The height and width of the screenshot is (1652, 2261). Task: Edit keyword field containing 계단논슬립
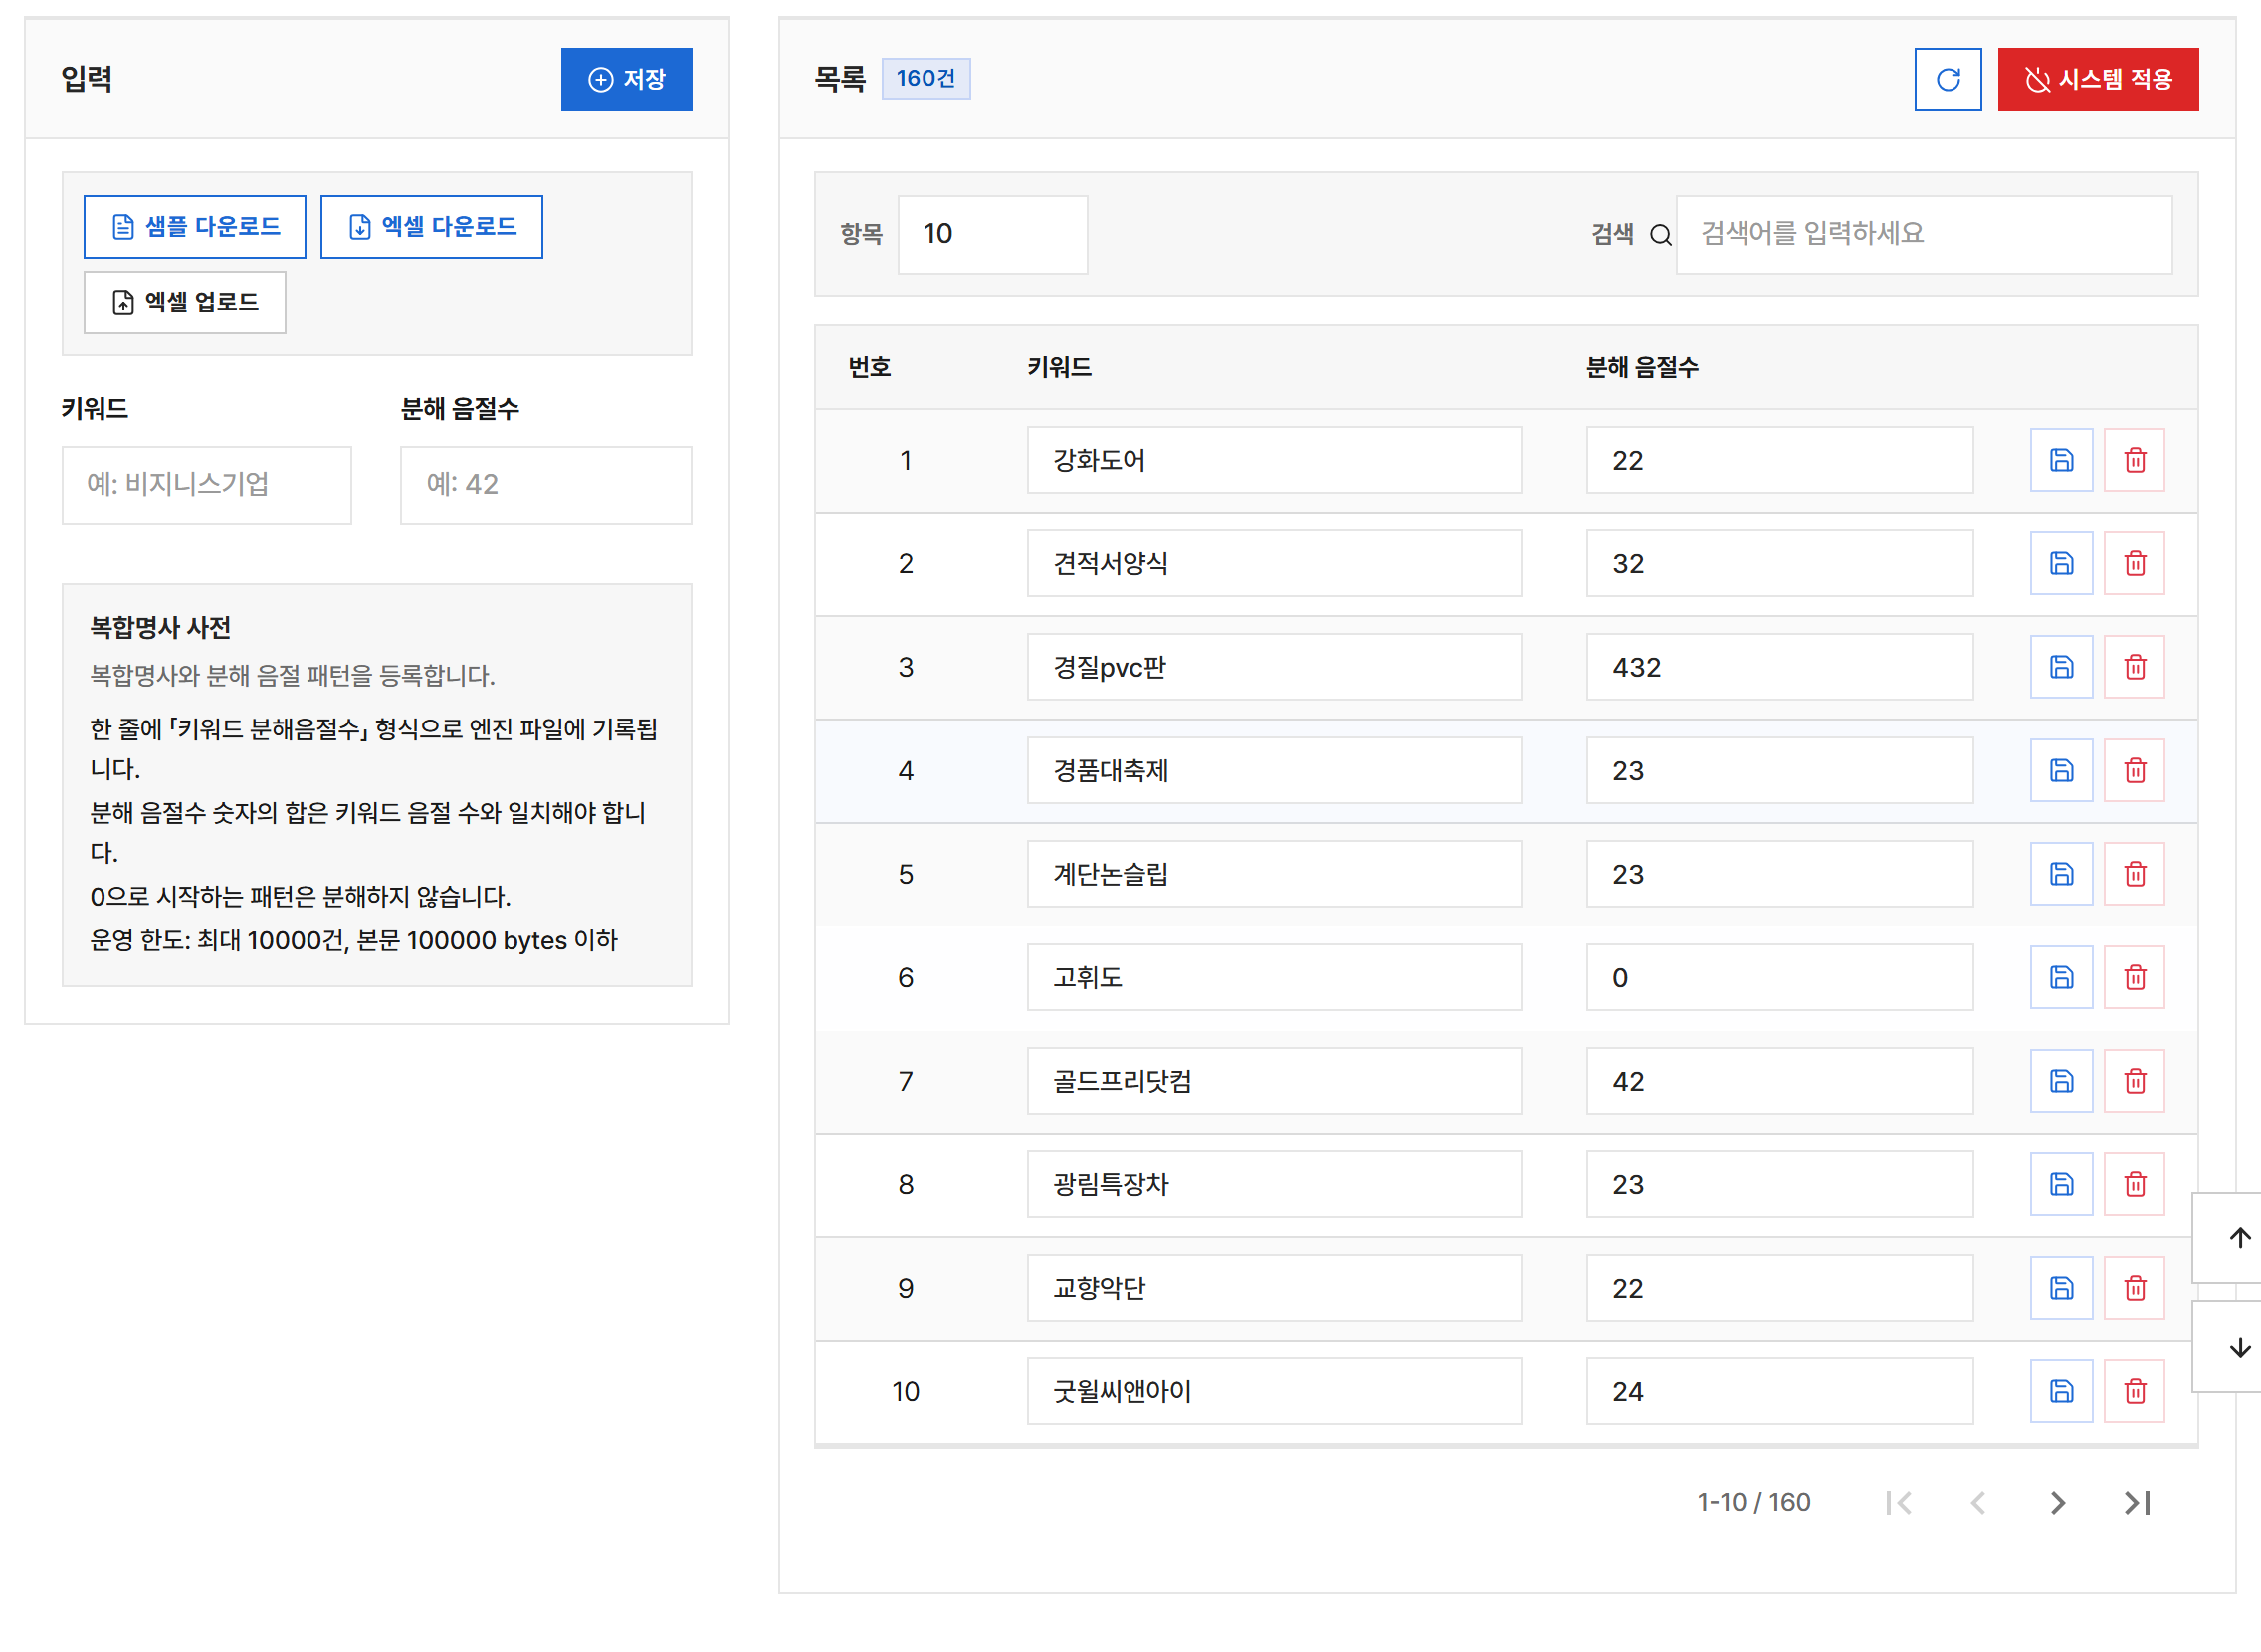(1274, 874)
